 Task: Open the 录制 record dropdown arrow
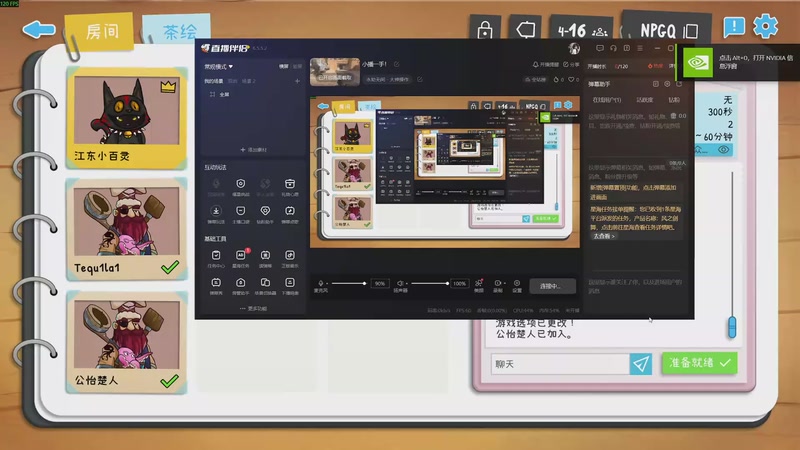(504, 283)
